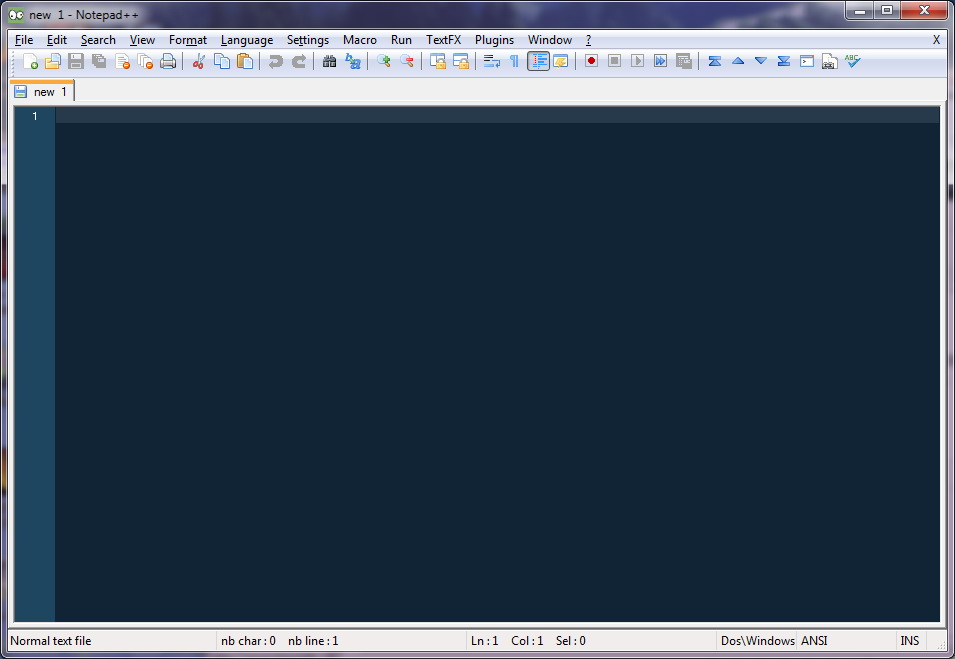Click the Close document toolbar icon
The width and height of the screenshot is (955, 659).
(x=122, y=61)
